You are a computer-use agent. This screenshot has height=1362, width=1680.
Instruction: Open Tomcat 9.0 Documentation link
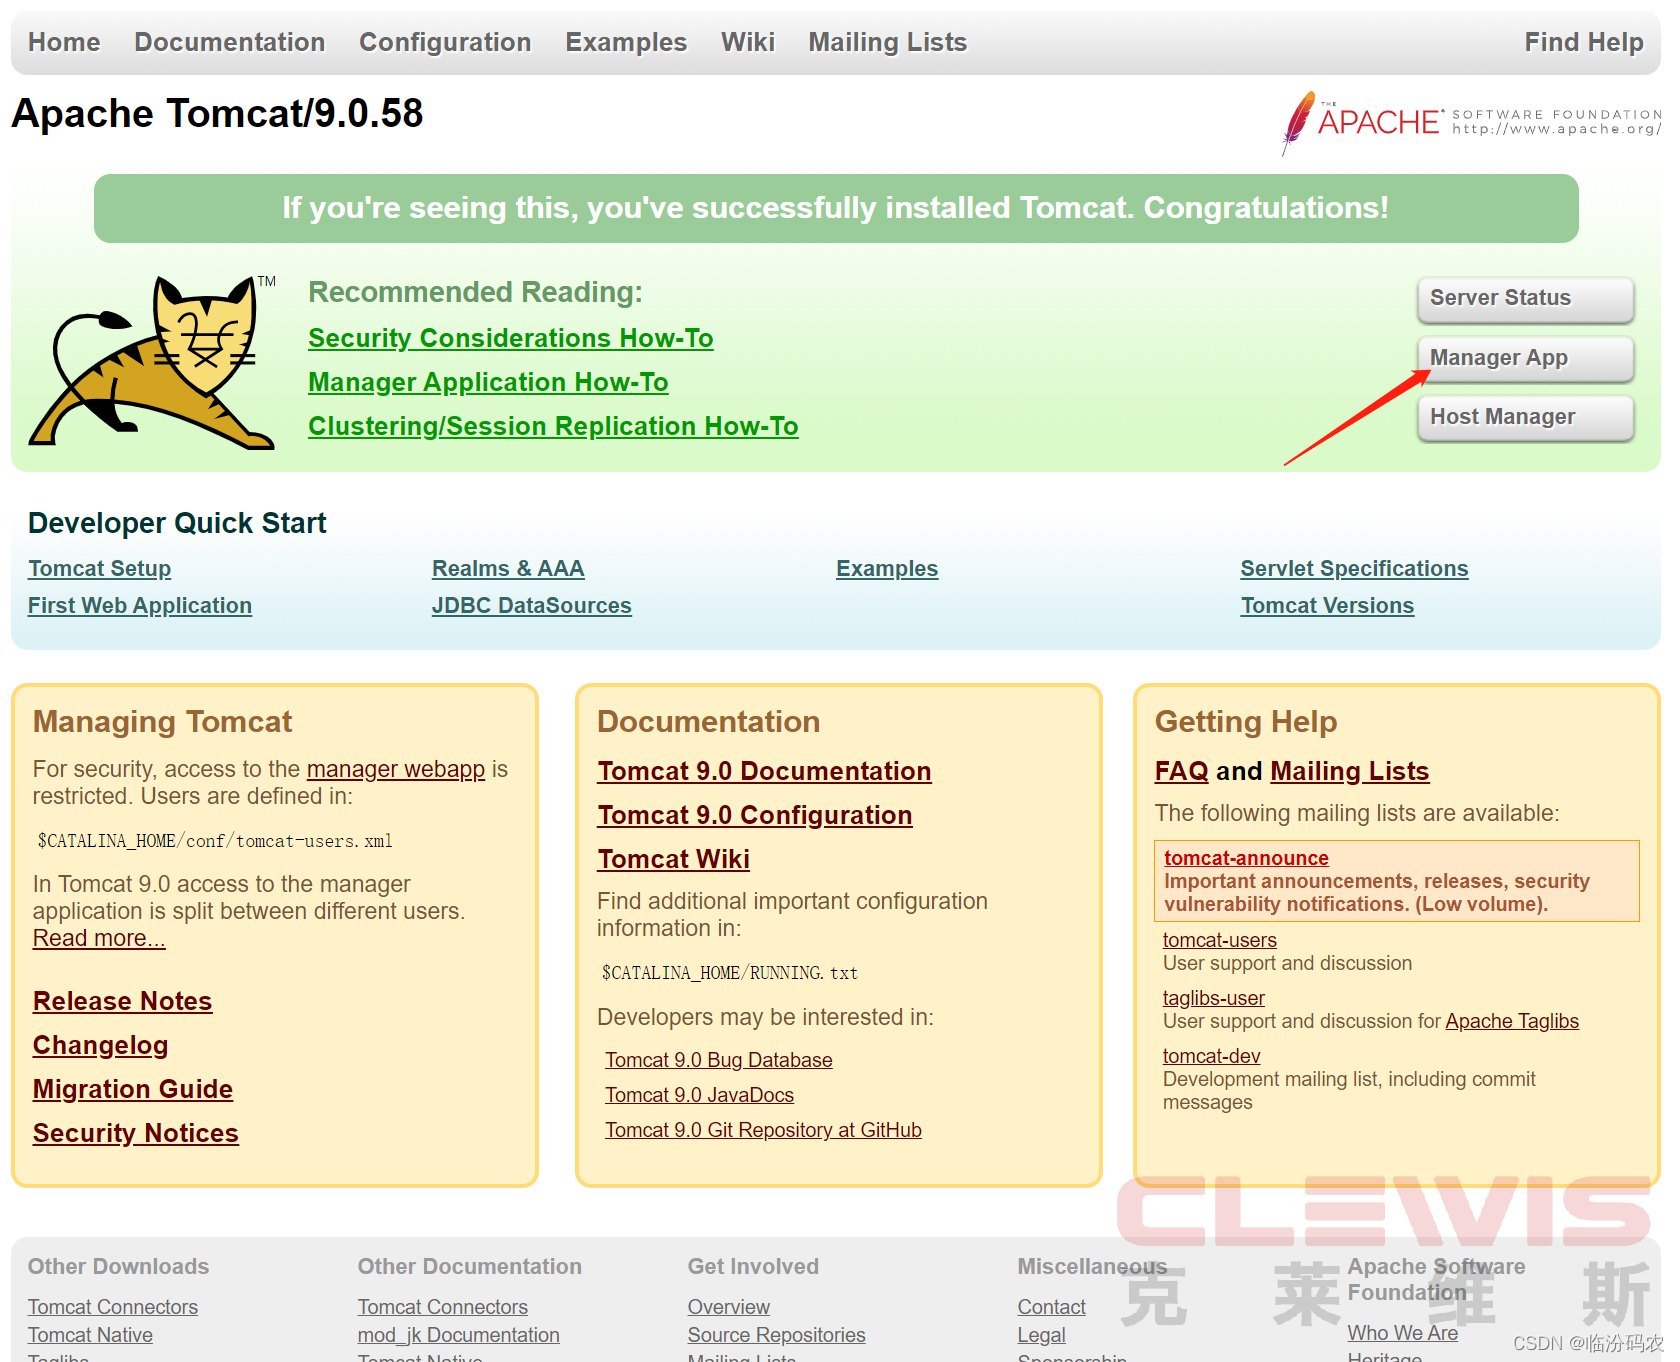tap(765, 771)
